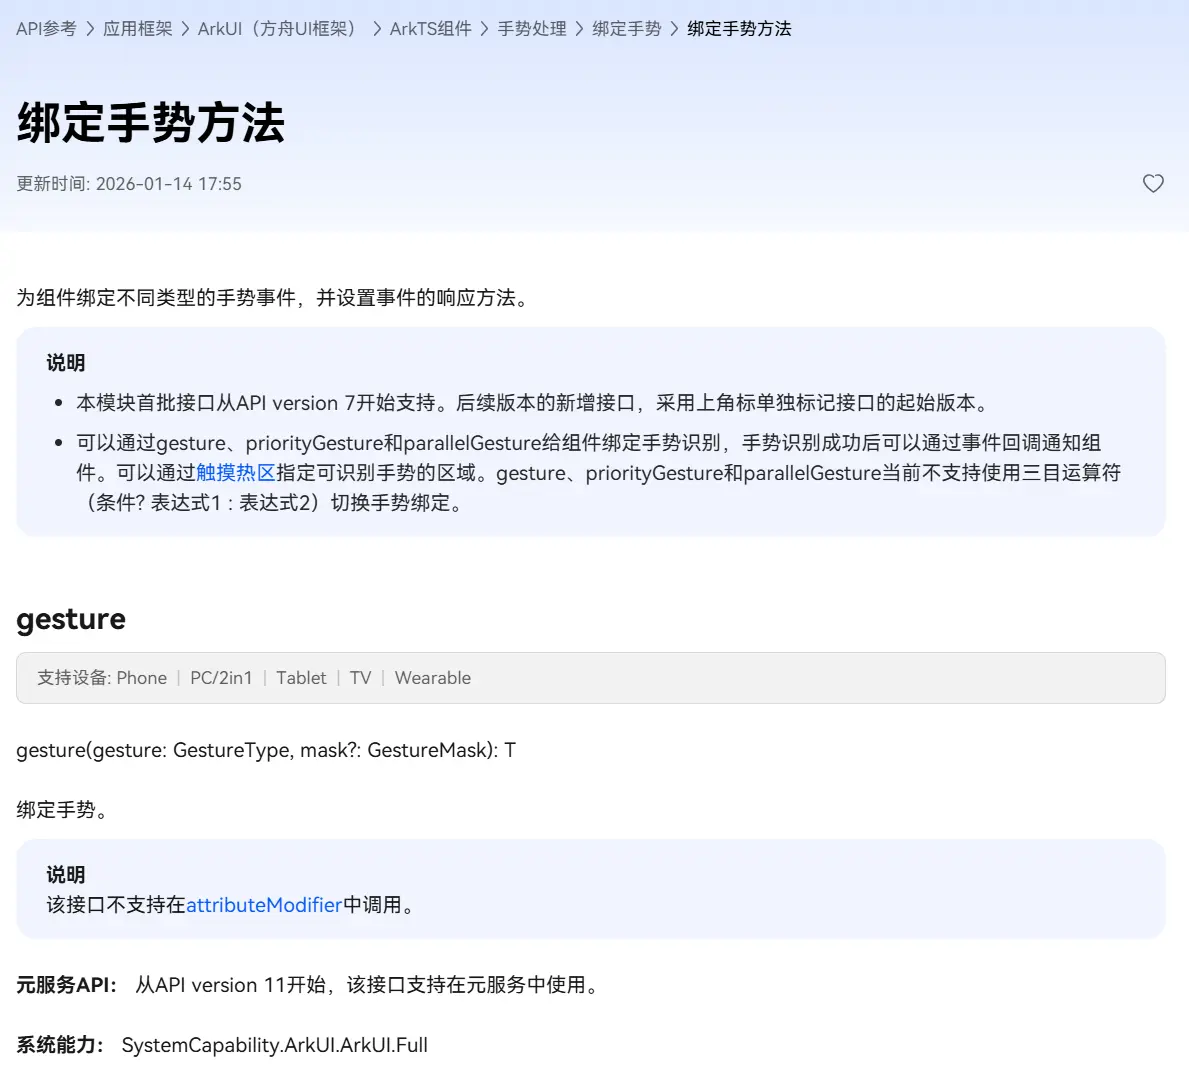This screenshot has width=1189, height=1065.
Task: Click chevron between 手势处理 and 绑定手势
Action: point(579,29)
